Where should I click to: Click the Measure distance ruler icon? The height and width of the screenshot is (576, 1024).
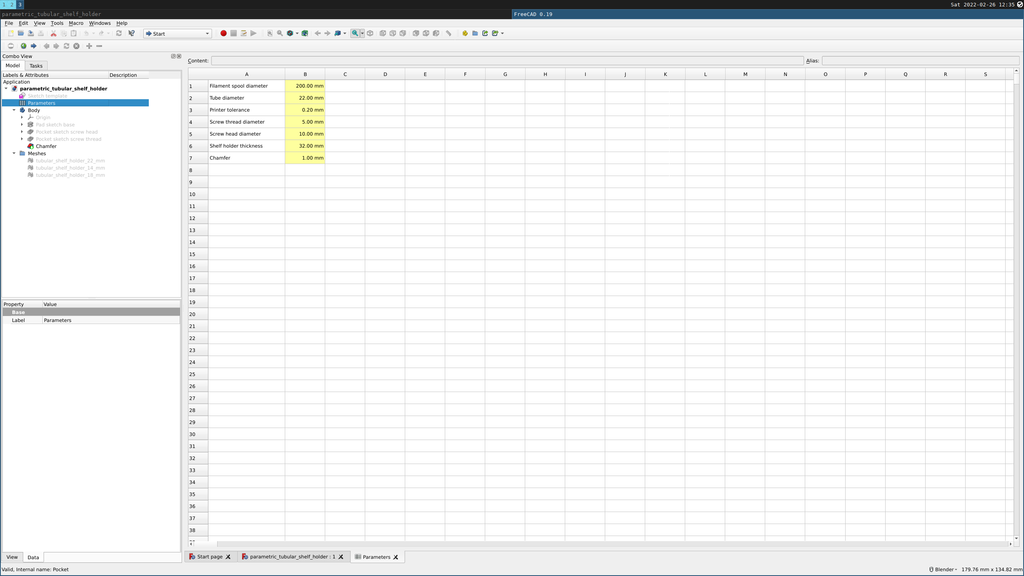point(449,33)
